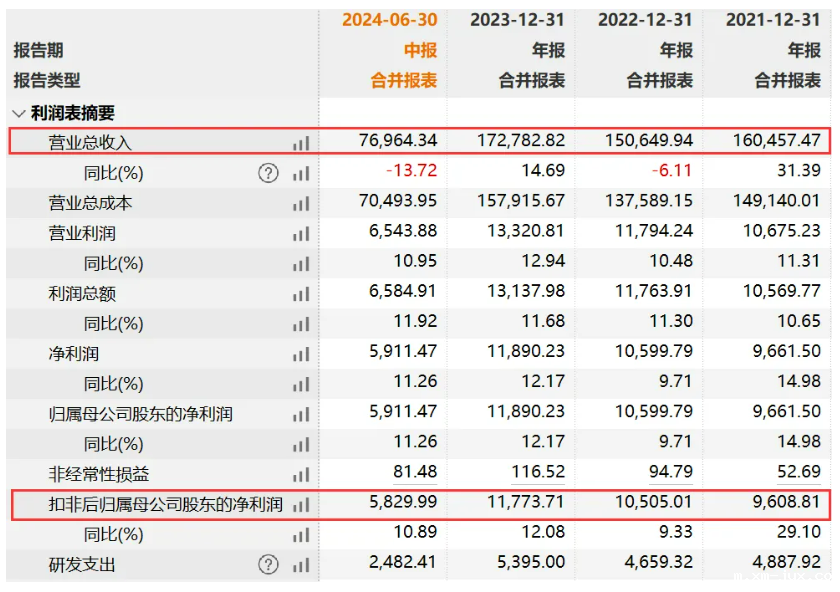Click help icon on 同比(%) below 营业总收入
The image size is (840, 592).
click(x=268, y=173)
